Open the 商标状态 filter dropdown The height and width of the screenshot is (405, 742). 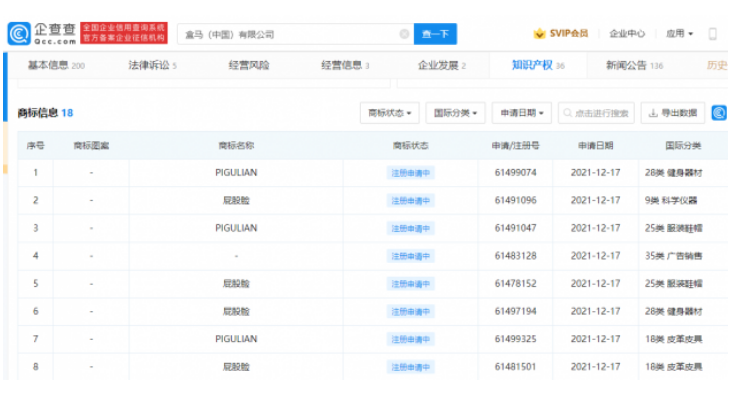tap(389, 113)
